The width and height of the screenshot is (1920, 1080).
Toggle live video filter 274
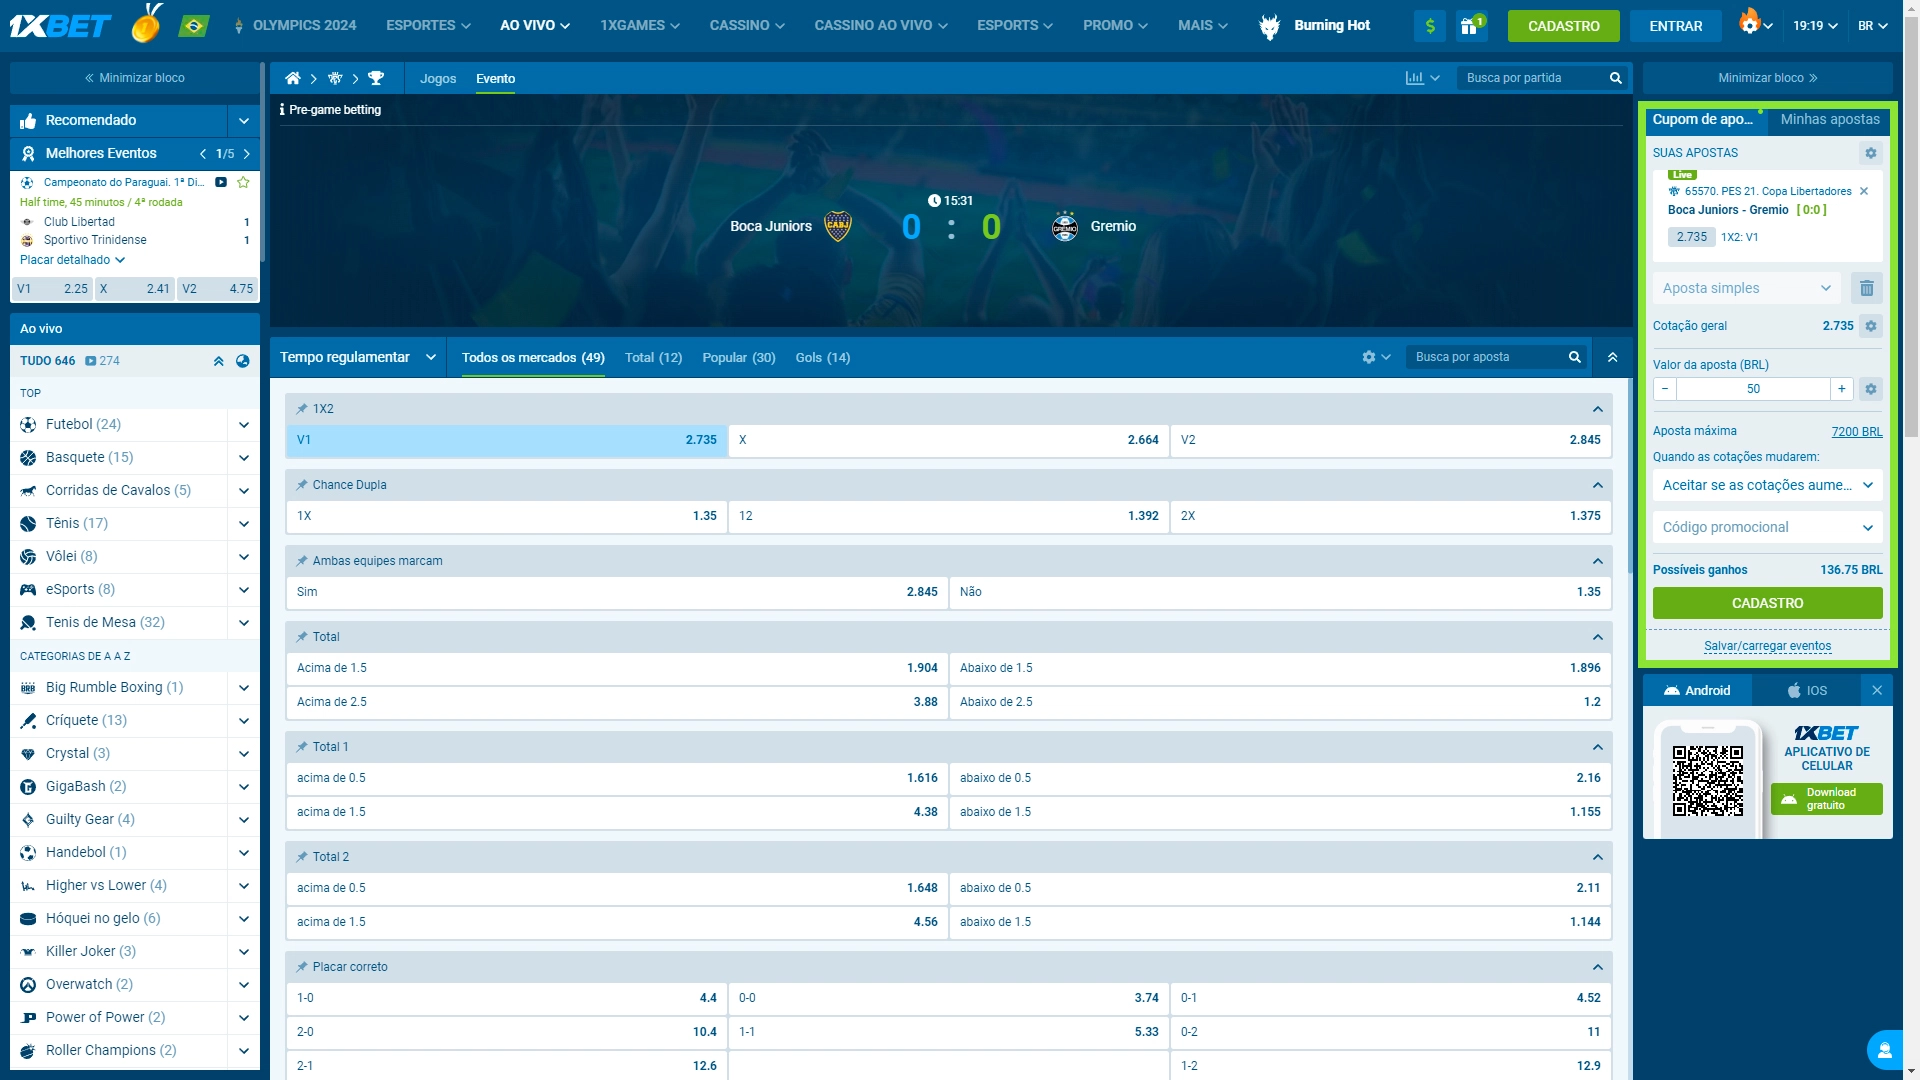(x=102, y=361)
